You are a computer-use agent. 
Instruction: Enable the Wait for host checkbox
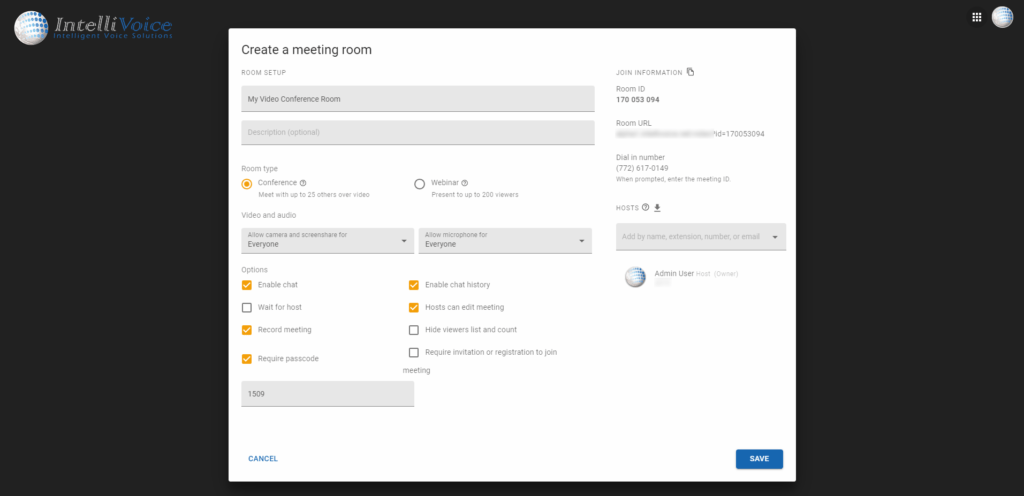pyautogui.click(x=247, y=307)
